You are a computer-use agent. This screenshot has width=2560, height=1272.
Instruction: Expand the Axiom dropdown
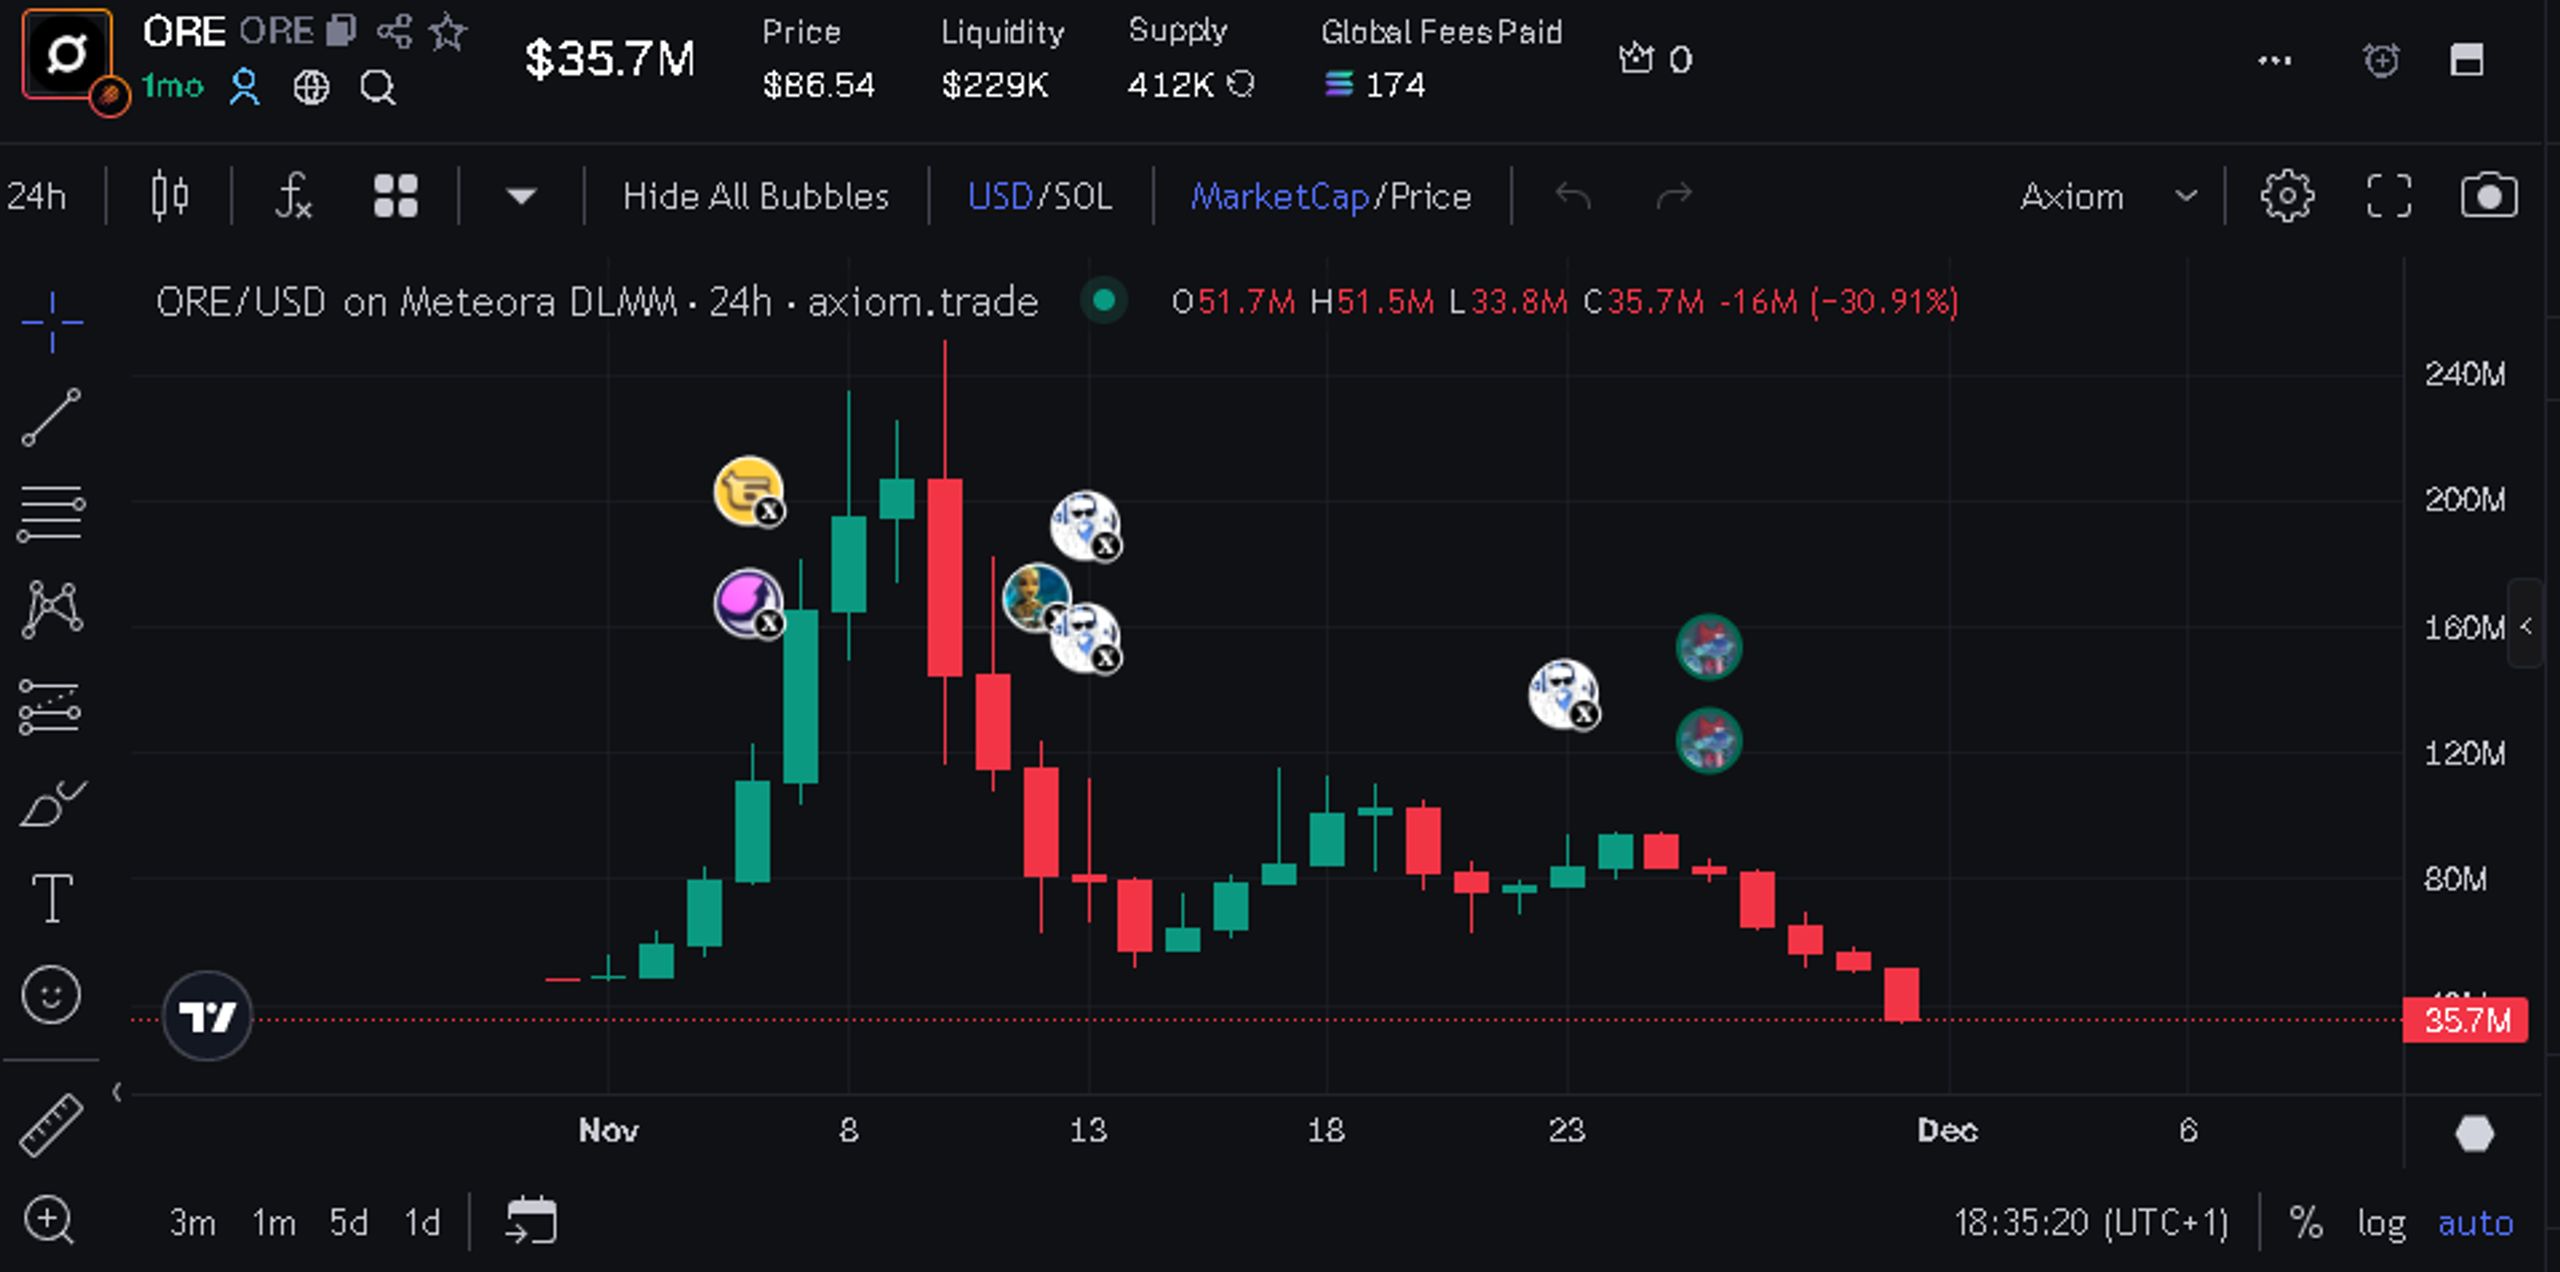[2108, 196]
